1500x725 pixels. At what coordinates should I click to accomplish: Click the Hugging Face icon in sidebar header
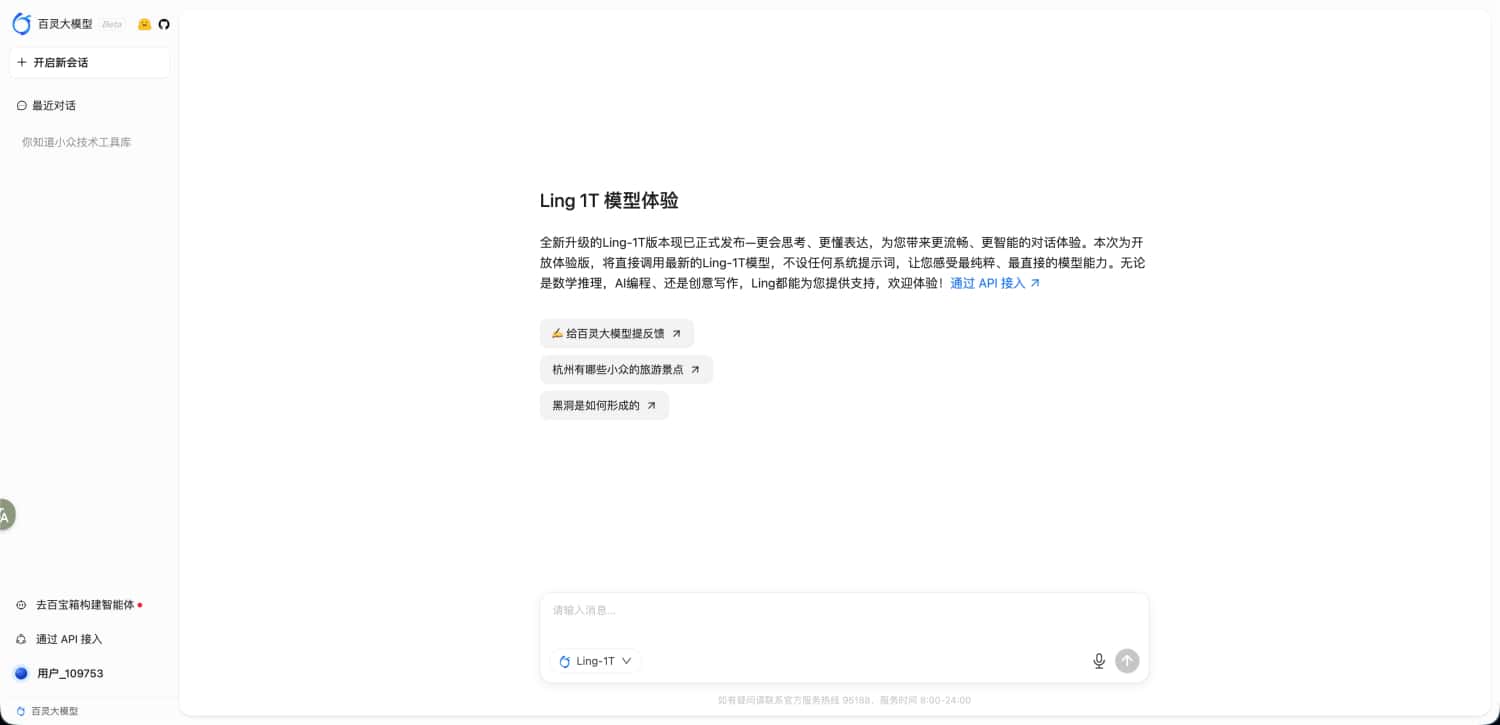pyautogui.click(x=144, y=24)
